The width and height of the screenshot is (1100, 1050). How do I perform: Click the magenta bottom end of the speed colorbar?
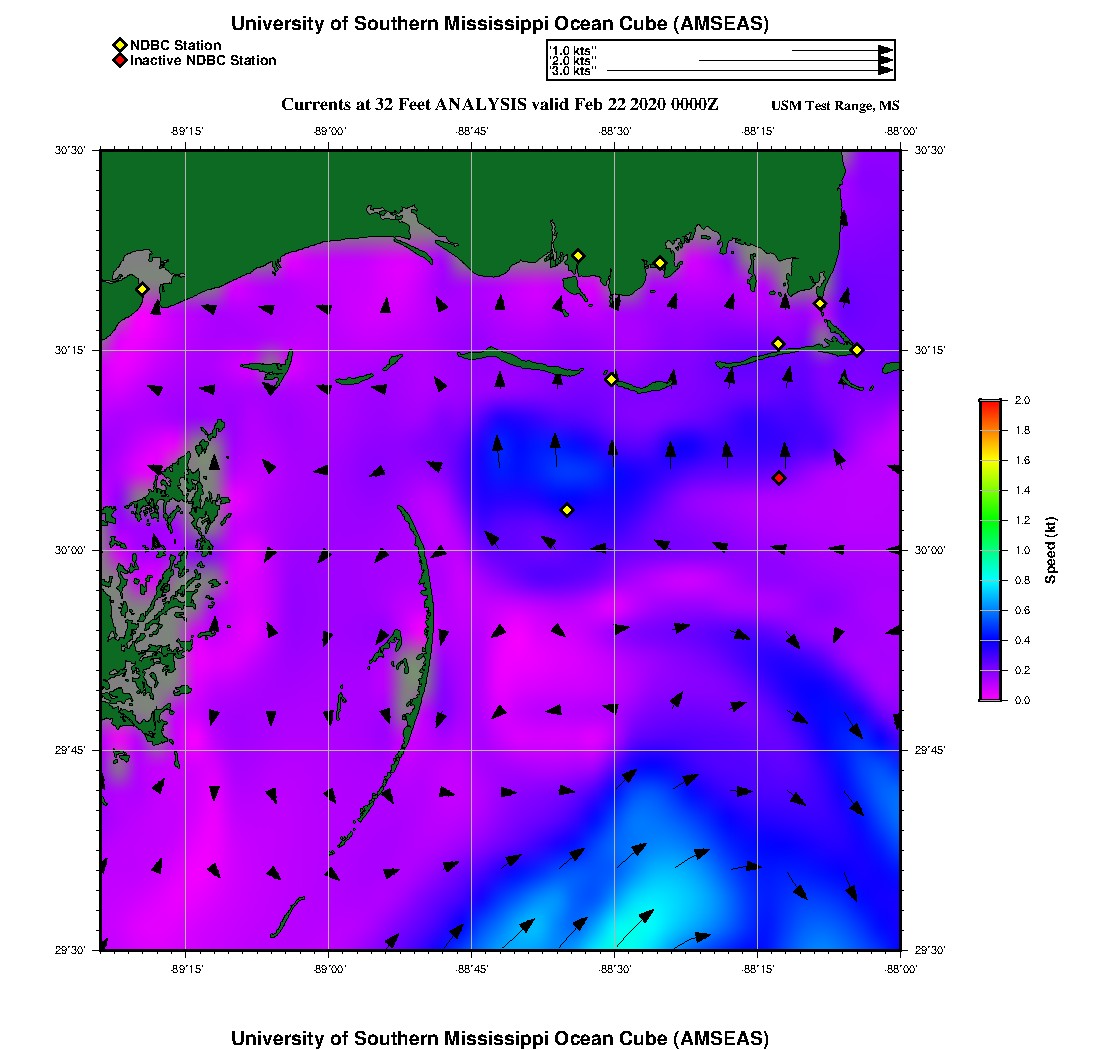click(x=989, y=697)
